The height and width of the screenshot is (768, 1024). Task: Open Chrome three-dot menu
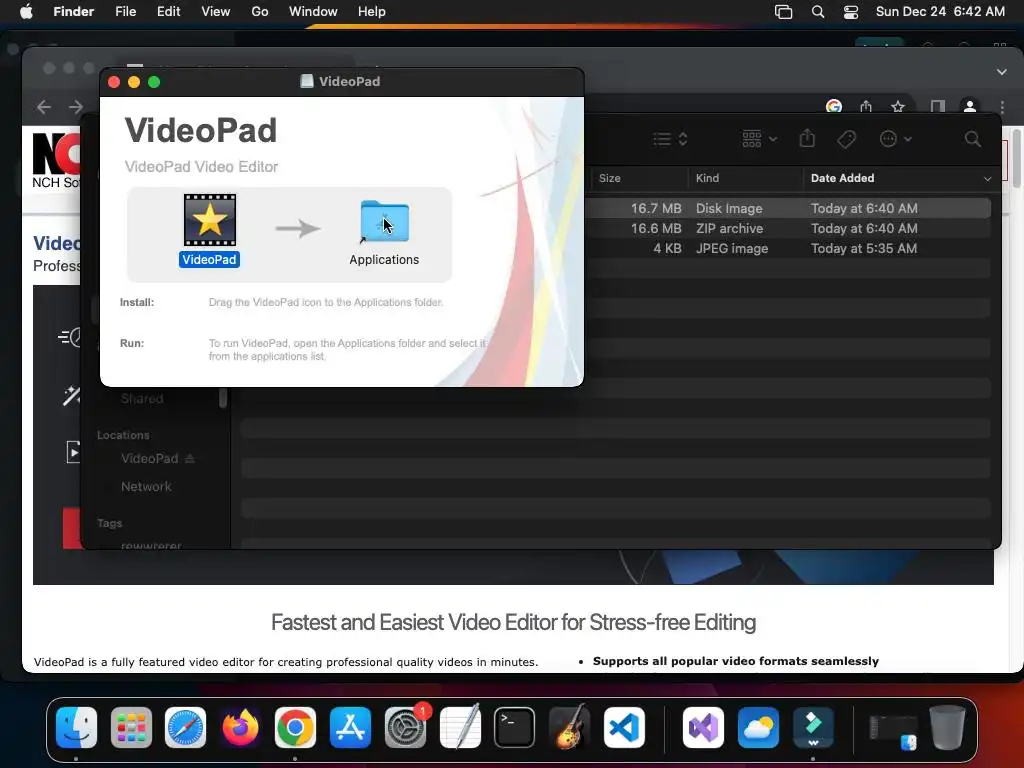coord(1002,106)
